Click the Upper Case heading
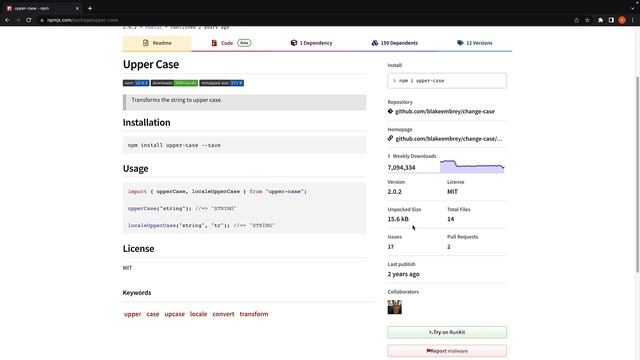 point(151,64)
